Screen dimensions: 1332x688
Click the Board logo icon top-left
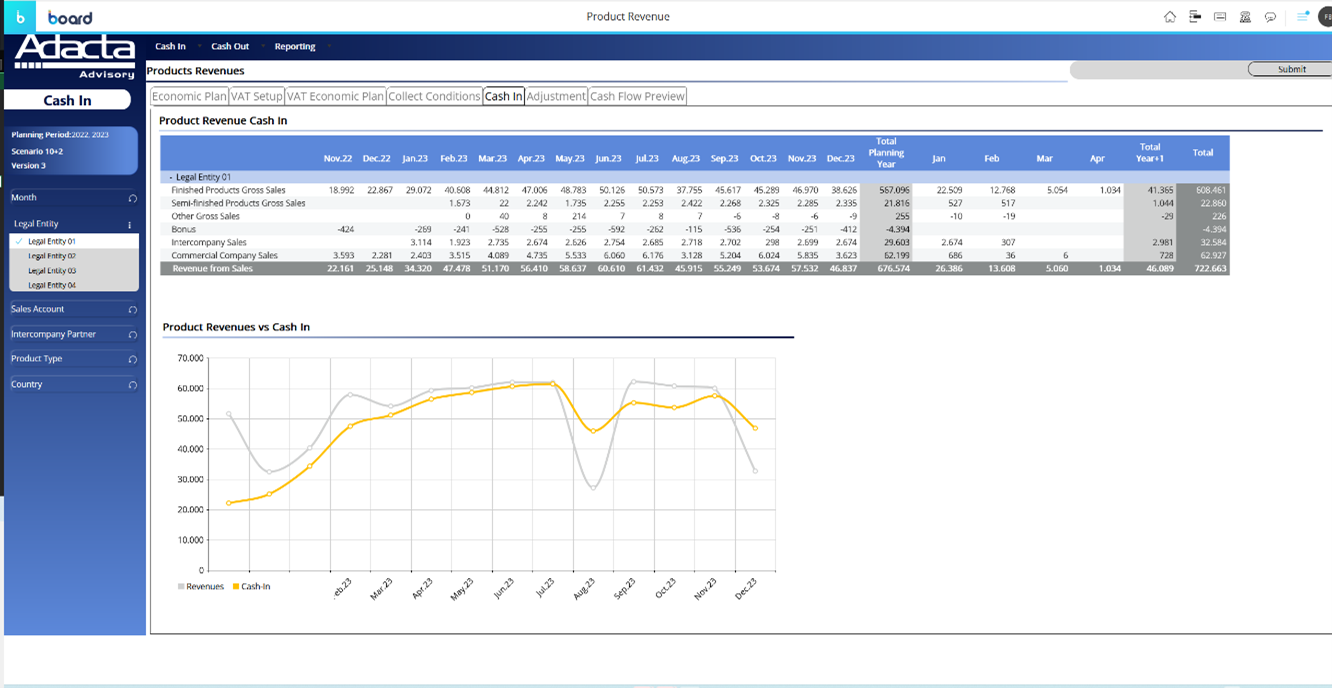20,17
